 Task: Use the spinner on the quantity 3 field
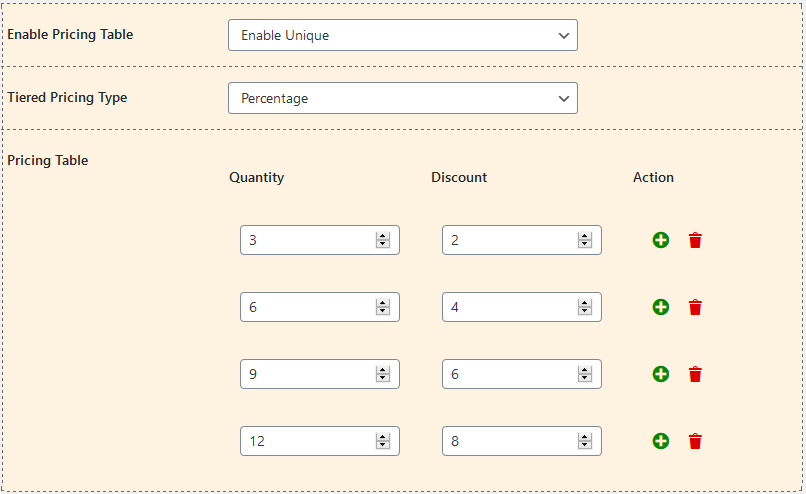coord(383,240)
